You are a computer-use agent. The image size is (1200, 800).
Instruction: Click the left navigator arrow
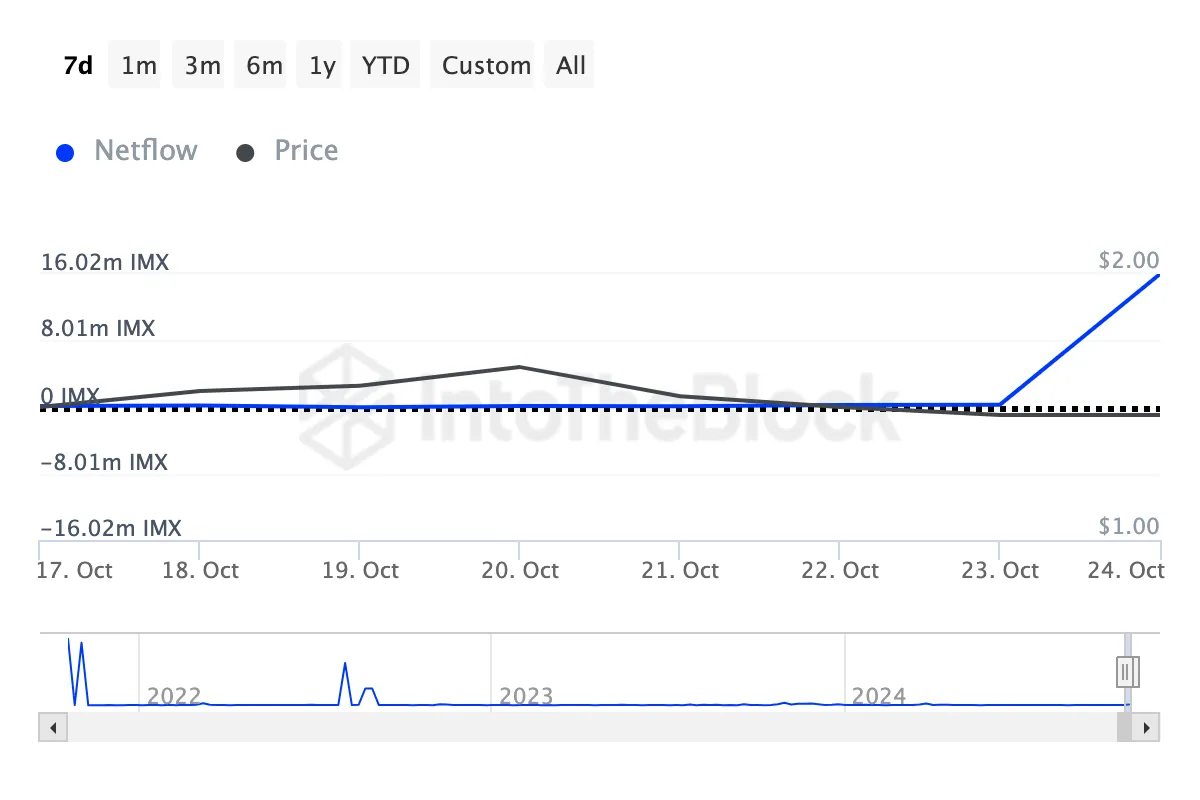52,727
